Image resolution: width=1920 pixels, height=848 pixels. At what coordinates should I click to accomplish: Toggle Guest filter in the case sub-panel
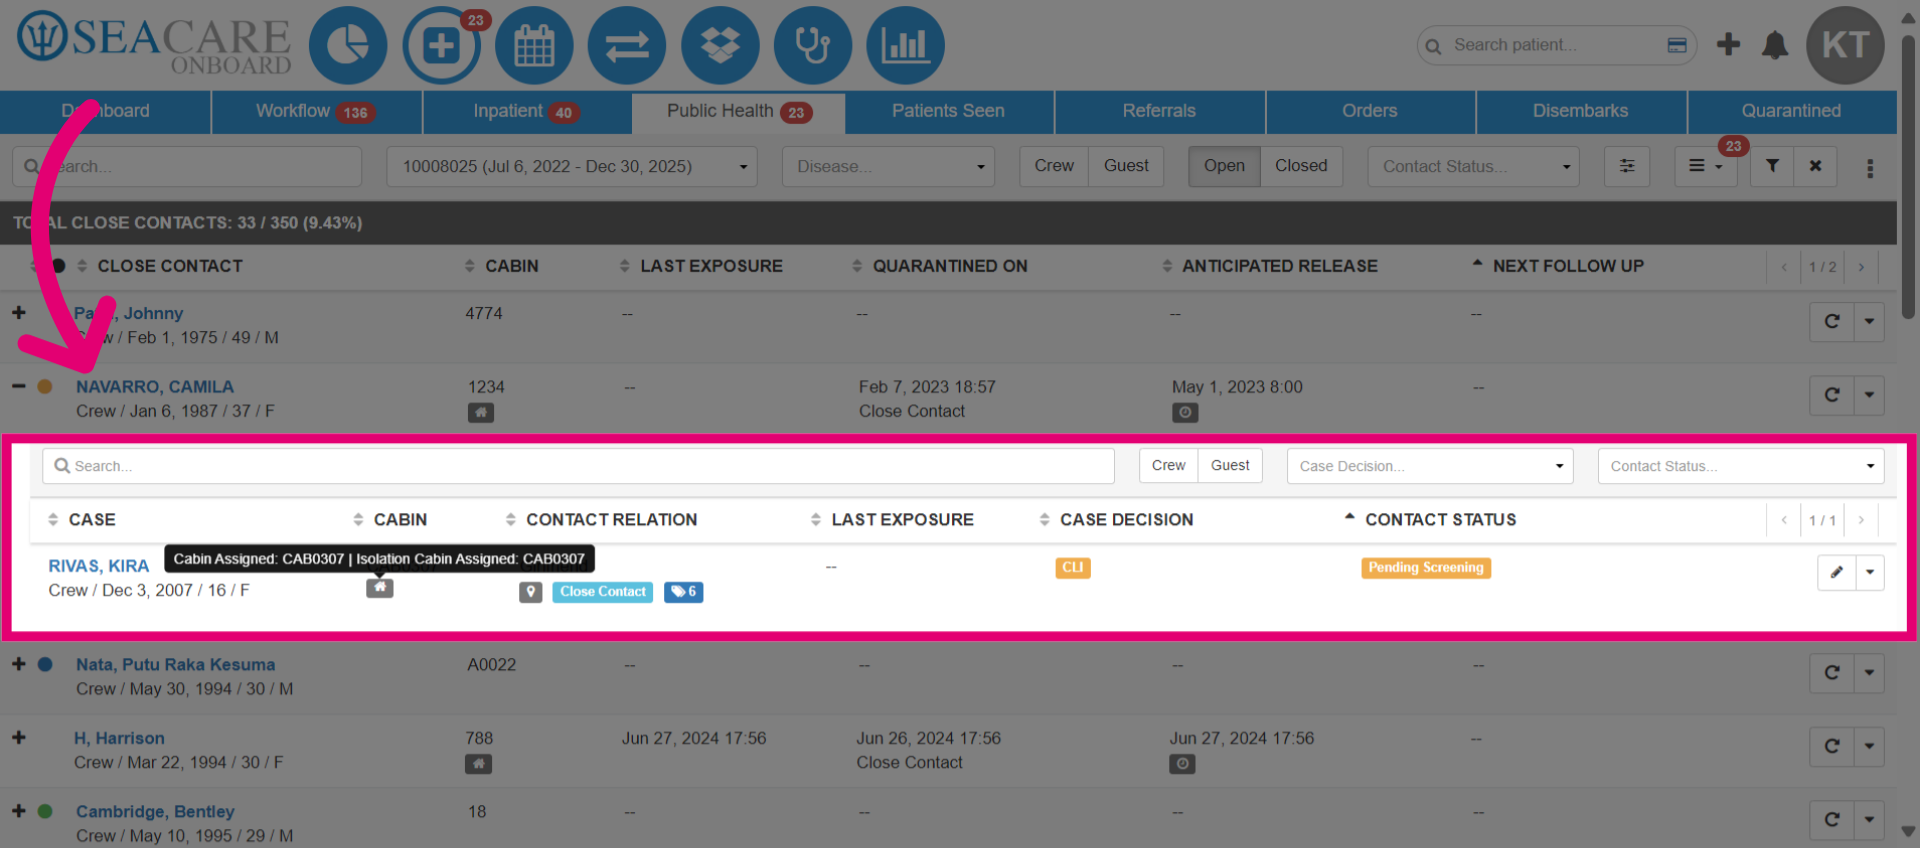point(1230,466)
